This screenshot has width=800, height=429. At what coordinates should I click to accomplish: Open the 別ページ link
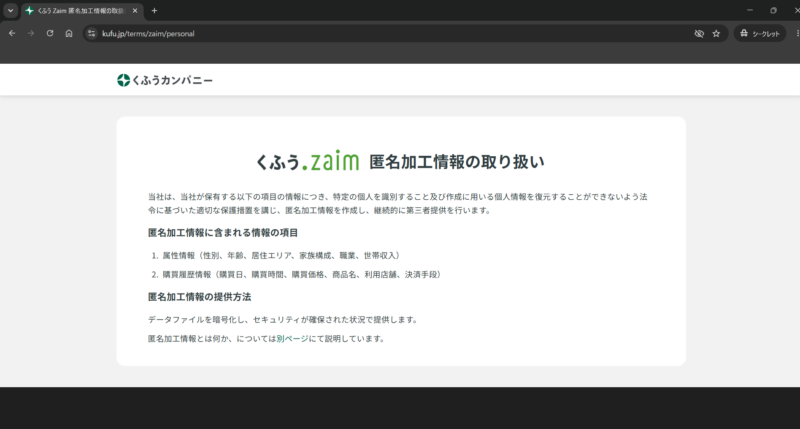(292, 339)
